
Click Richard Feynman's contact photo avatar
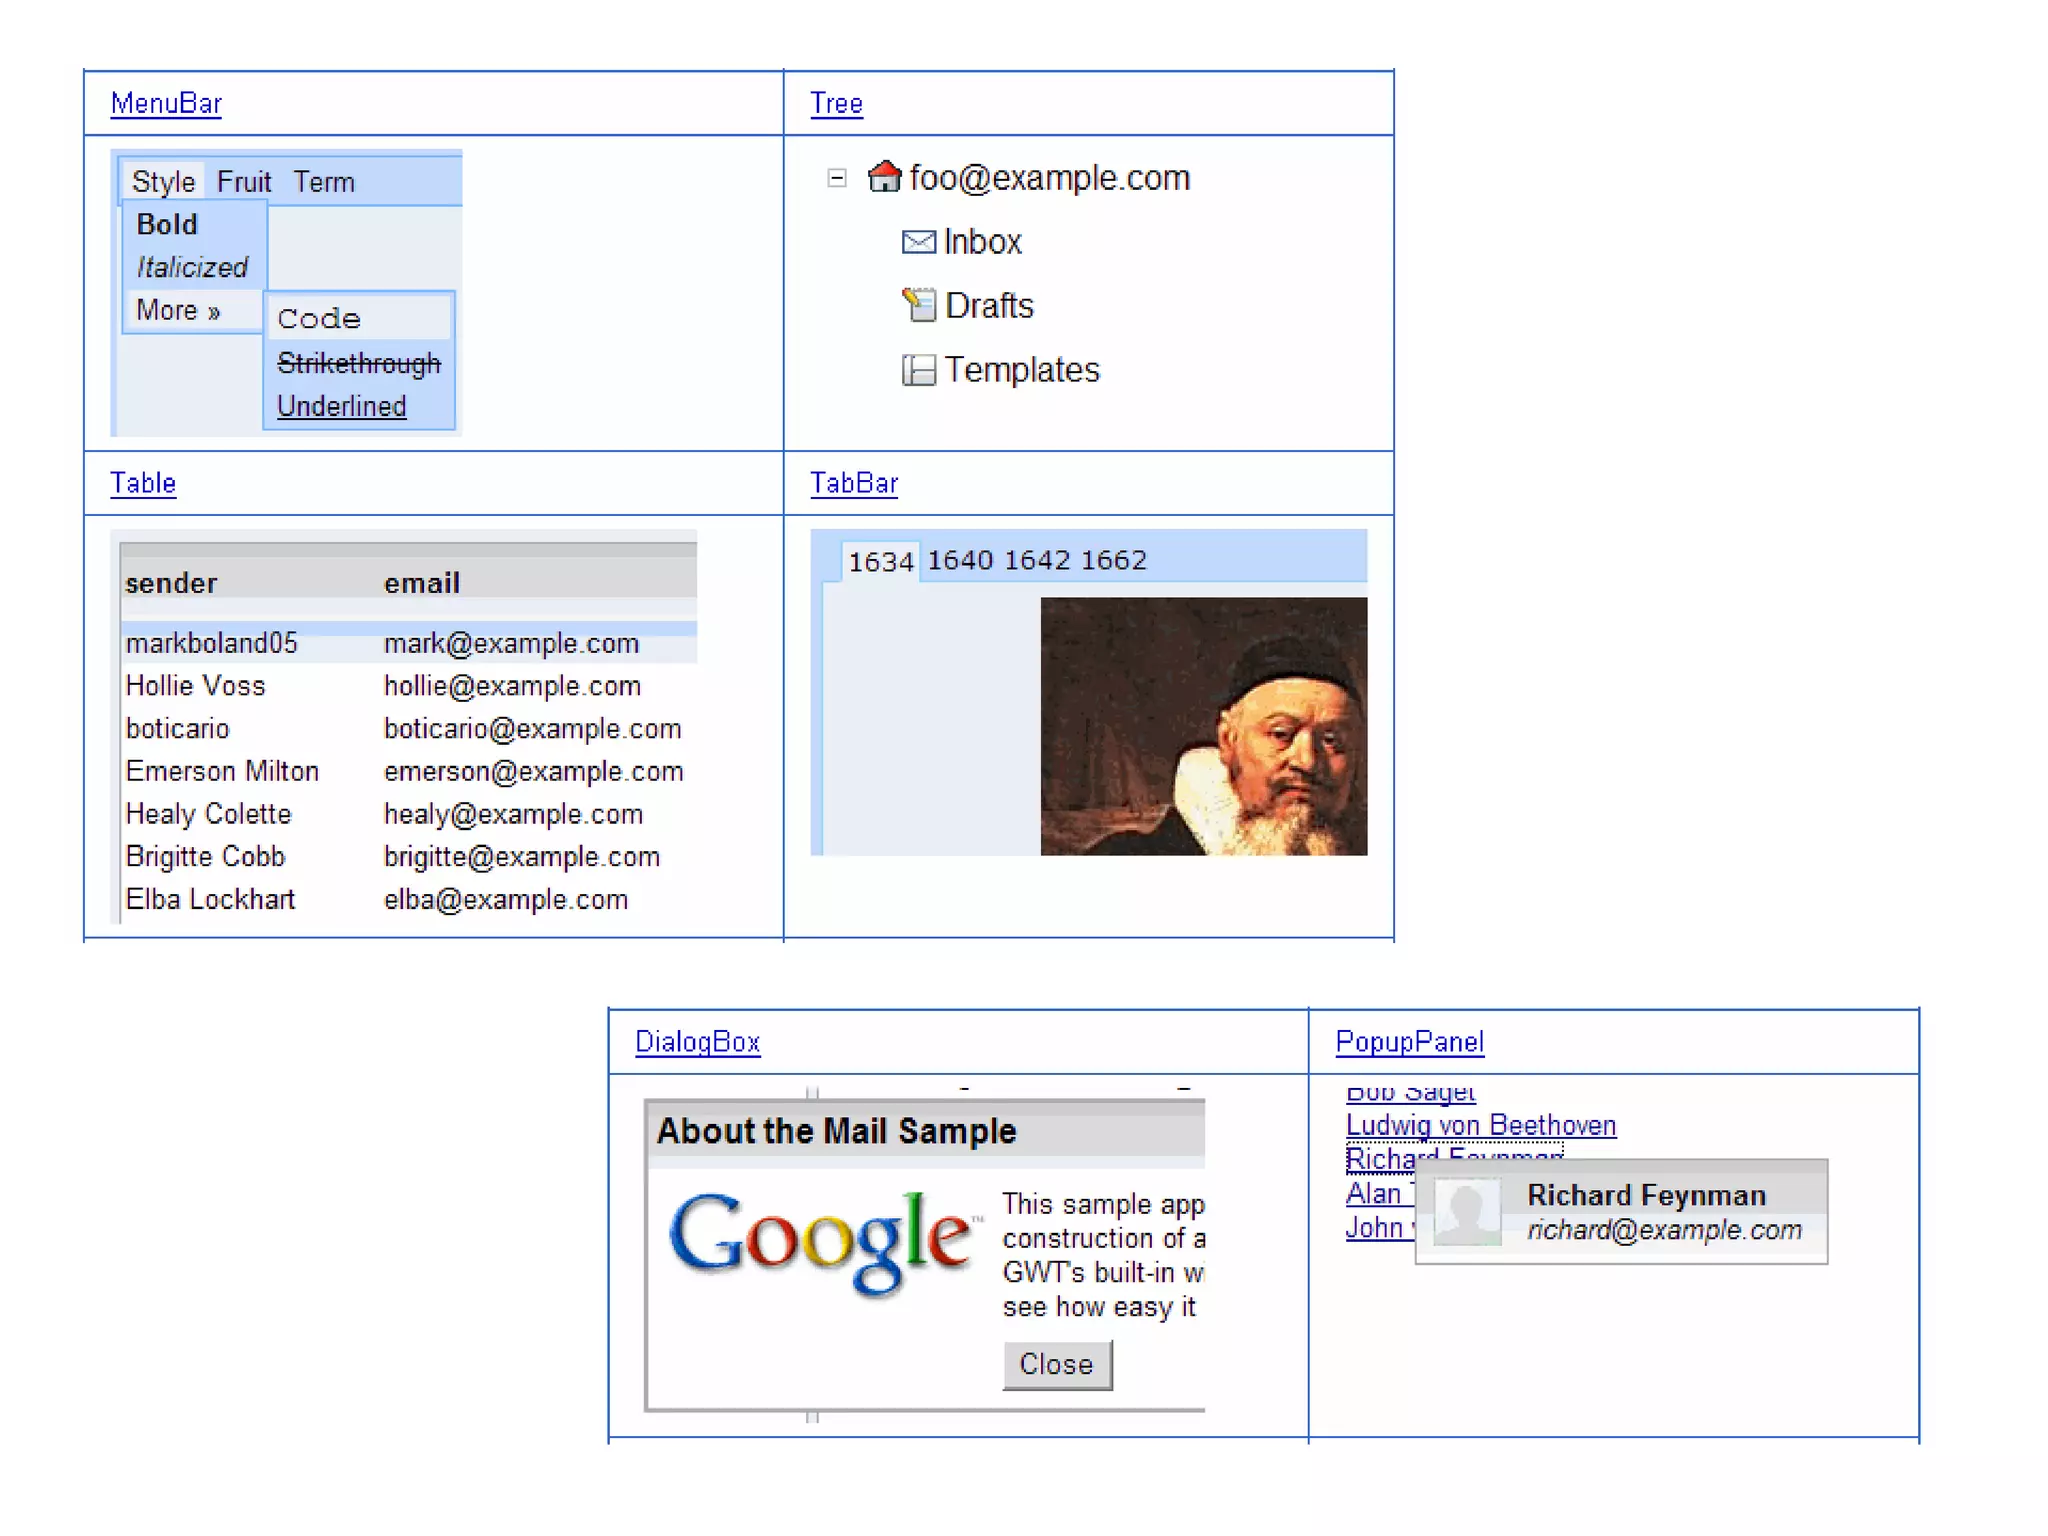[1467, 1211]
